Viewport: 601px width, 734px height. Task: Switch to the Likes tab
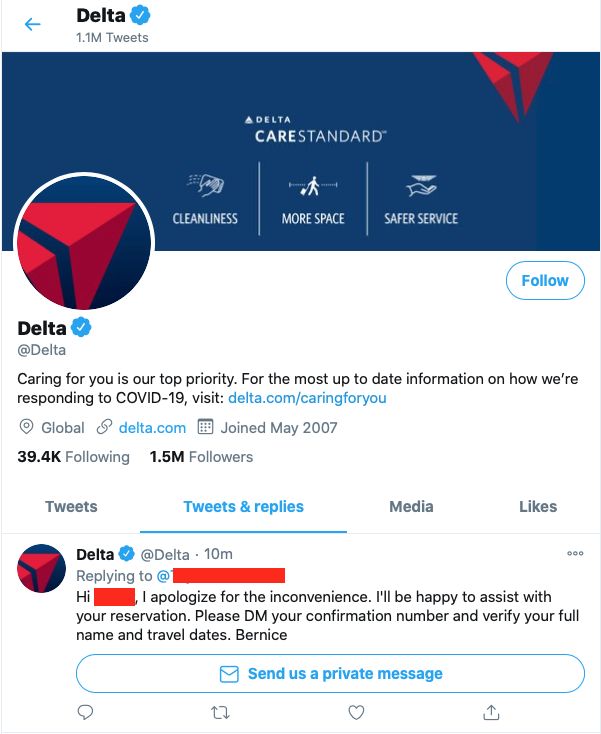click(x=538, y=506)
